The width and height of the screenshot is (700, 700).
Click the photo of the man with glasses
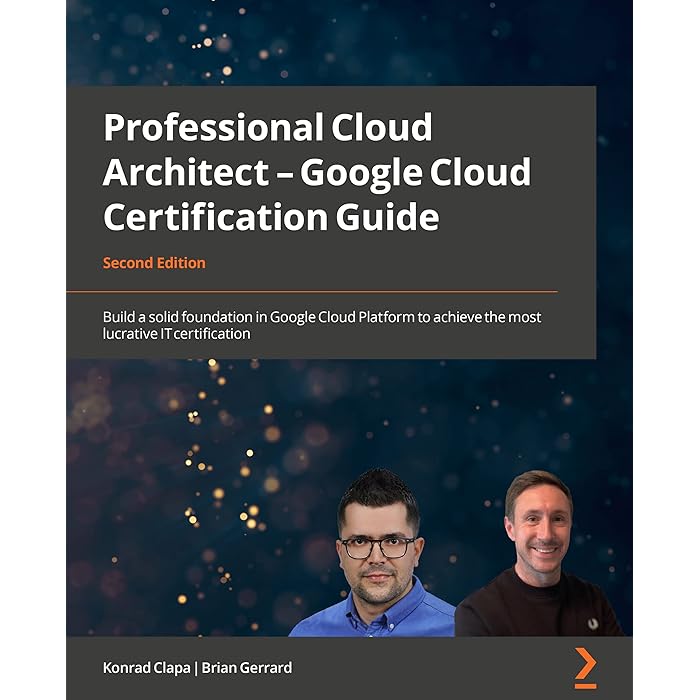point(374,553)
